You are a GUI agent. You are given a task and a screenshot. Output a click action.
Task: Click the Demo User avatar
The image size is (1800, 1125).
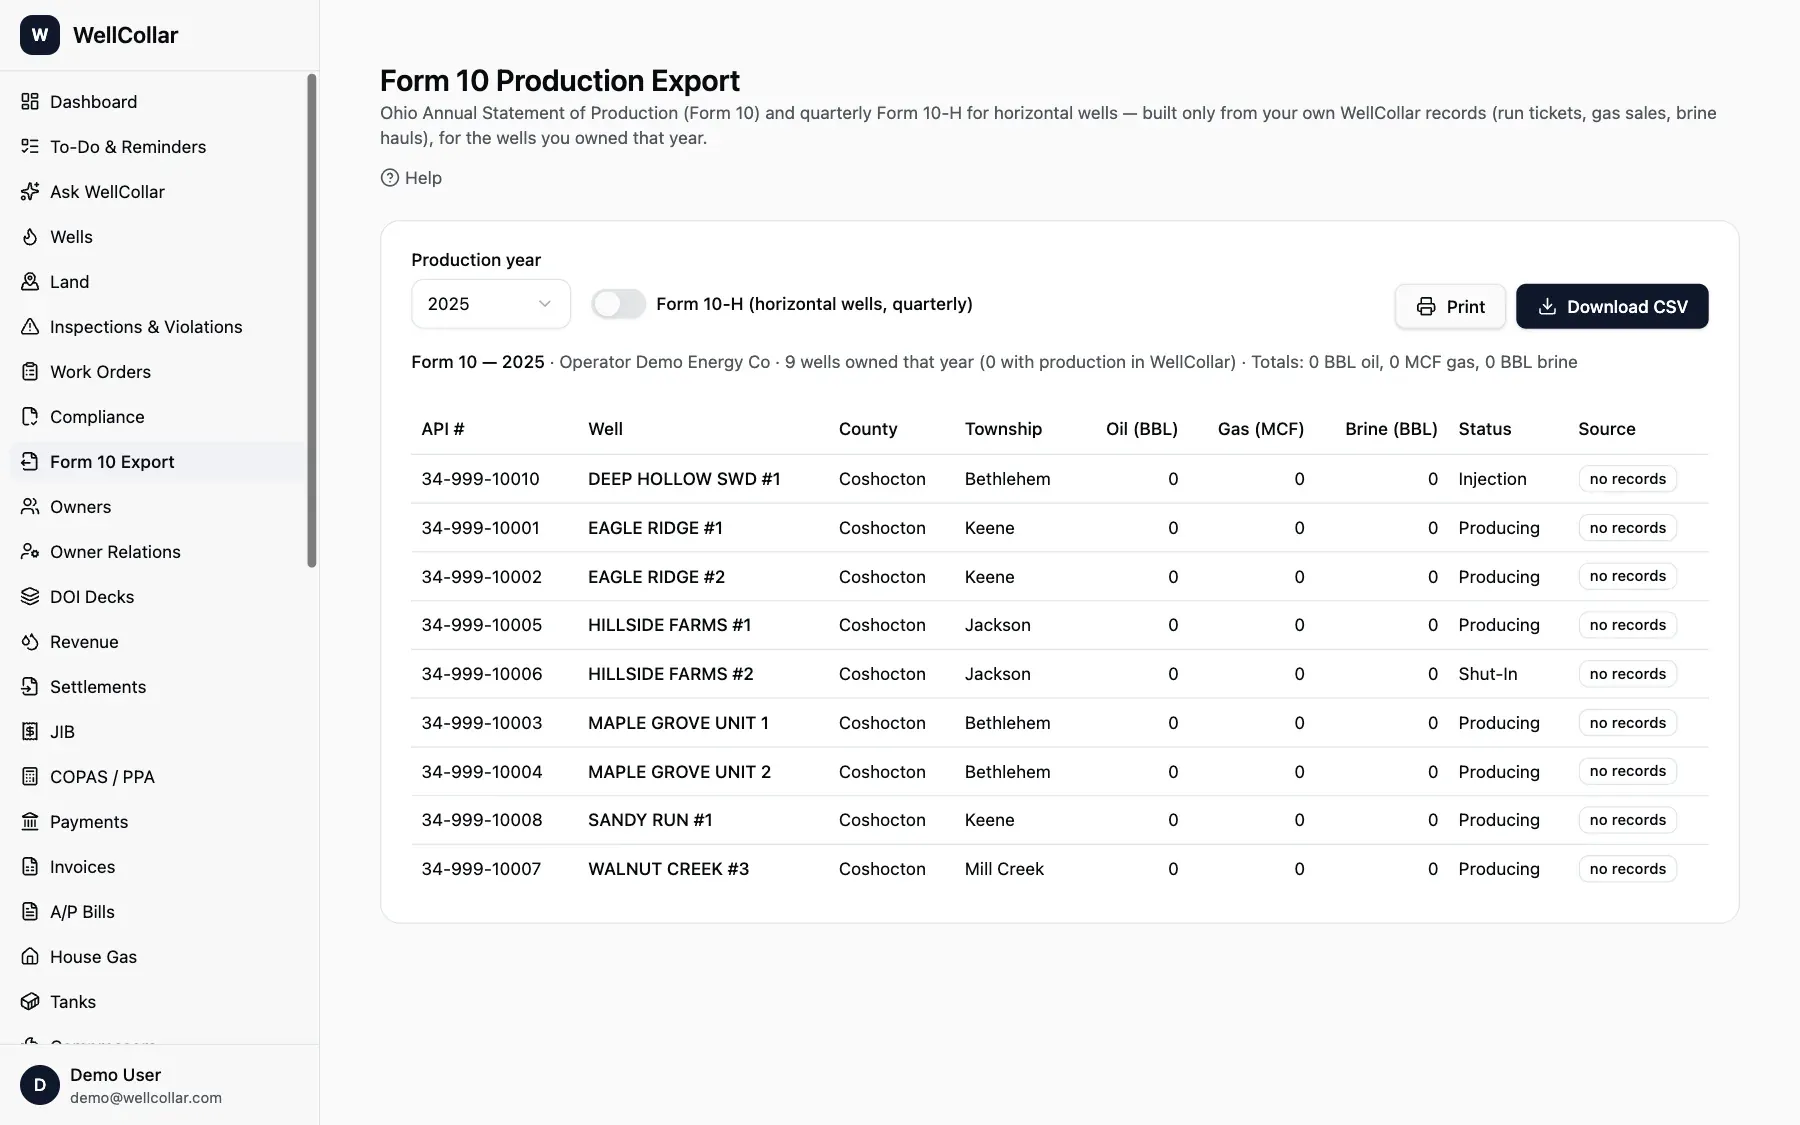[x=40, y=1085]
